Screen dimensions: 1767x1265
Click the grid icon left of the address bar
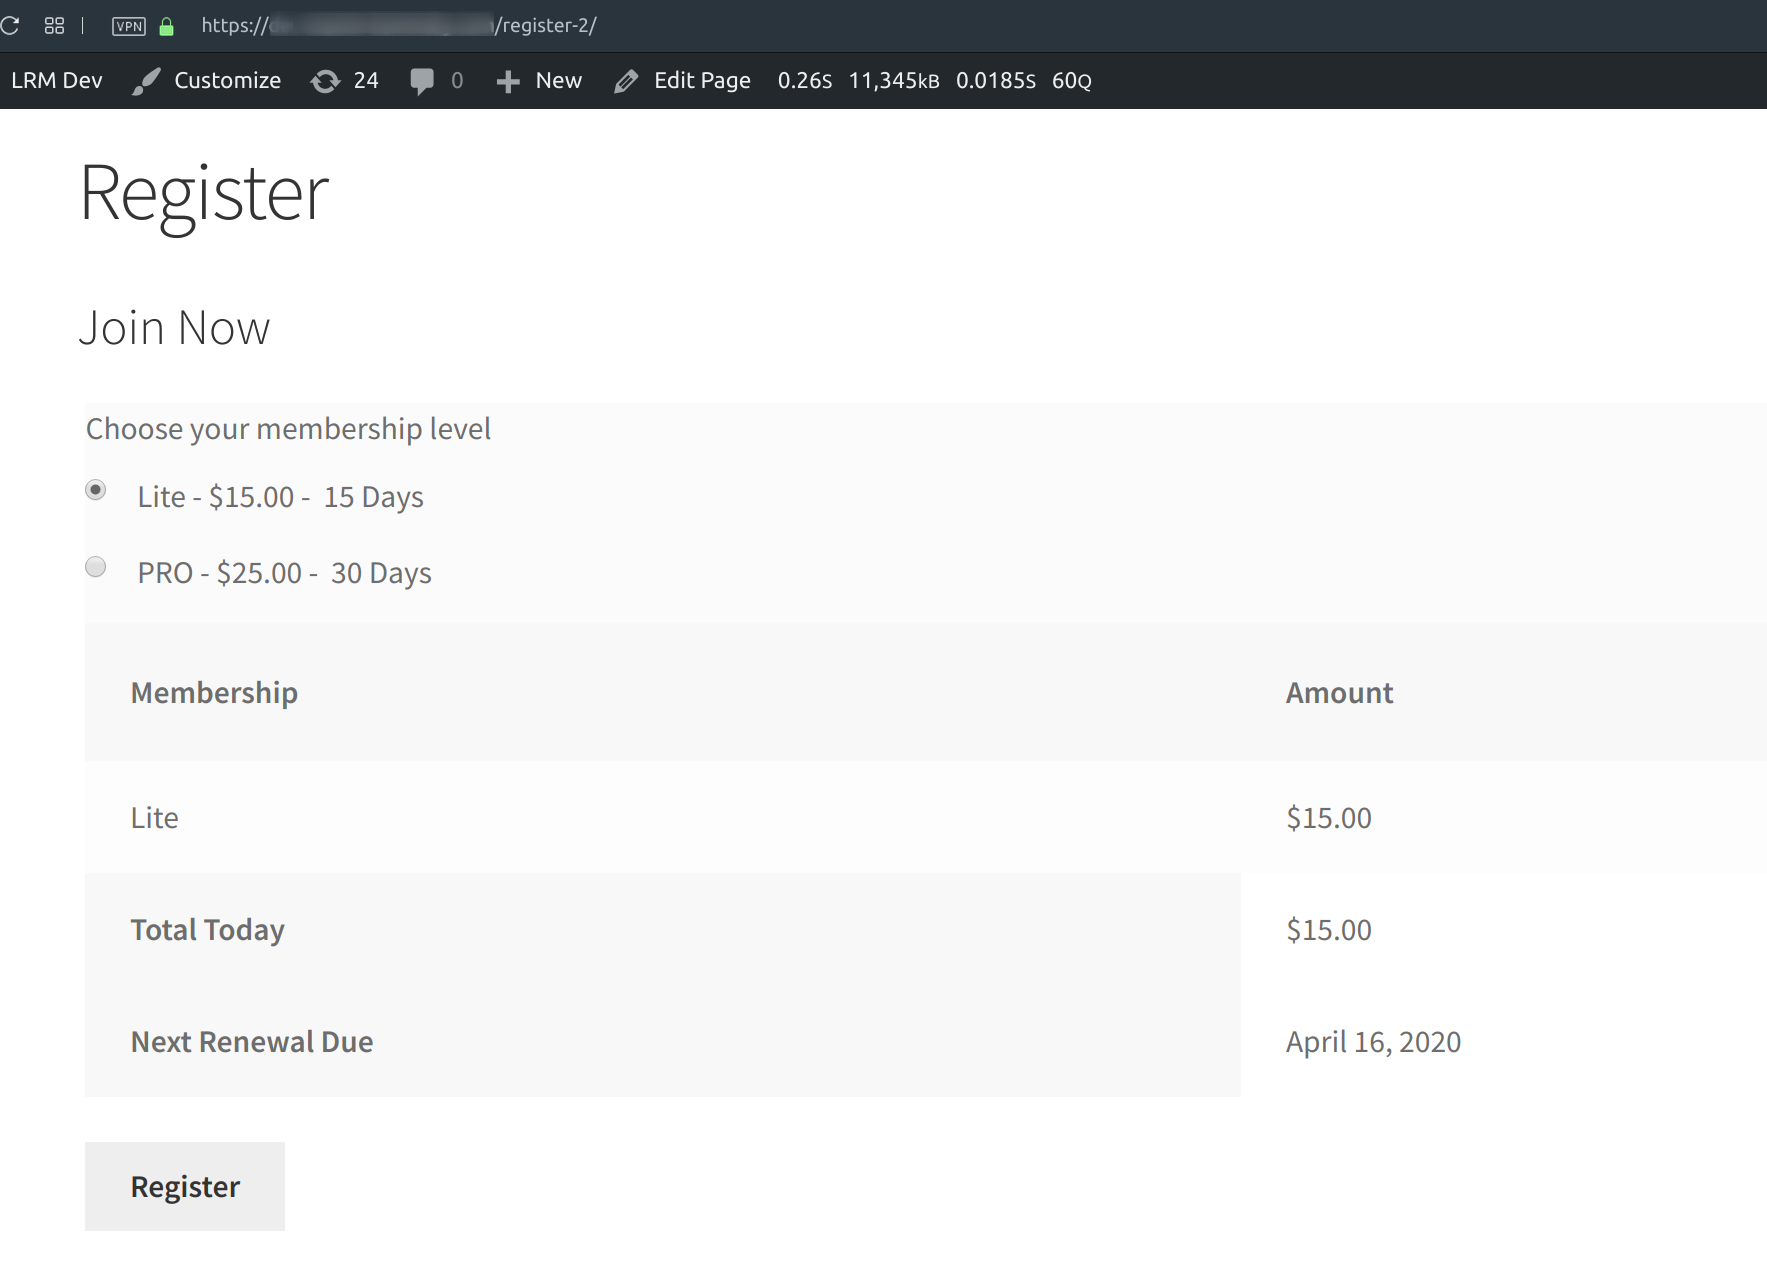(54, 25)
